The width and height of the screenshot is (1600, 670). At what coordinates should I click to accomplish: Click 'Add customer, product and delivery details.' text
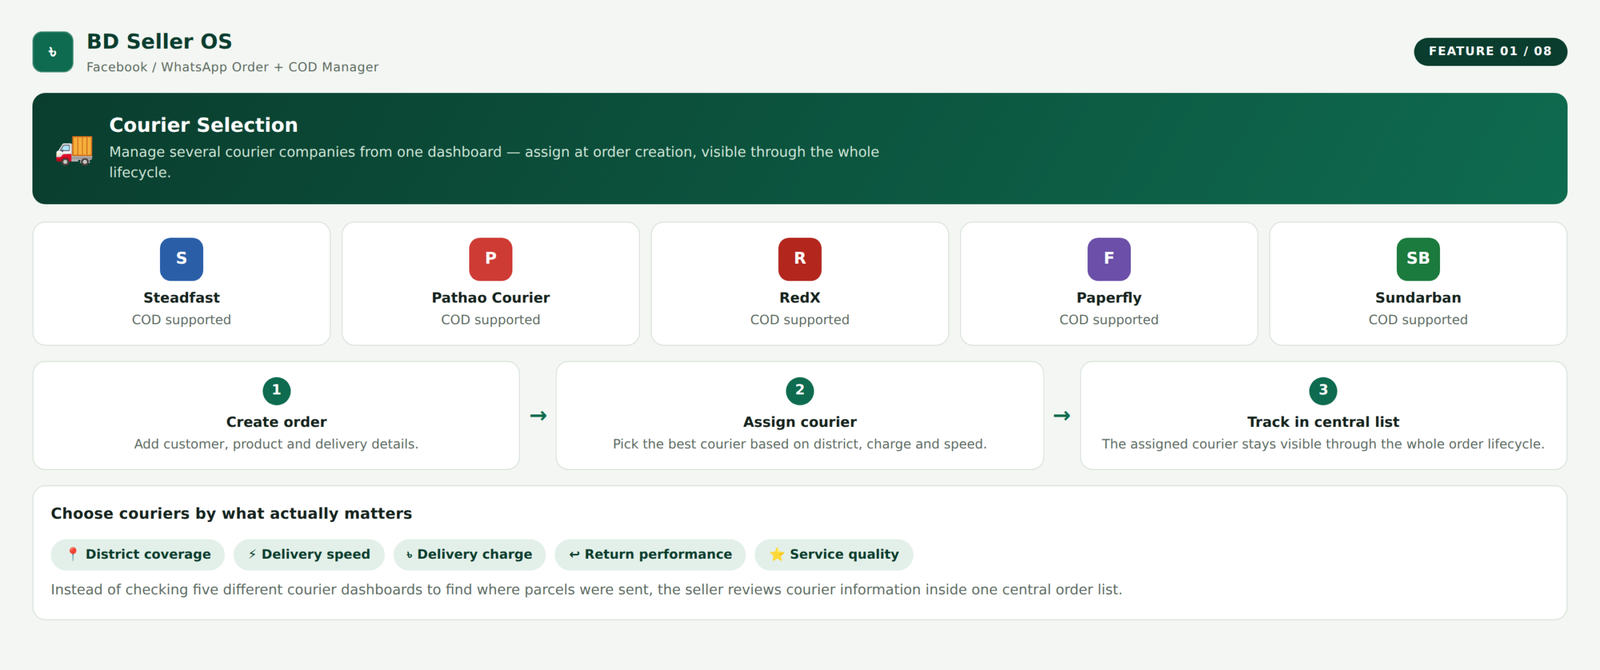pos(276,444)
